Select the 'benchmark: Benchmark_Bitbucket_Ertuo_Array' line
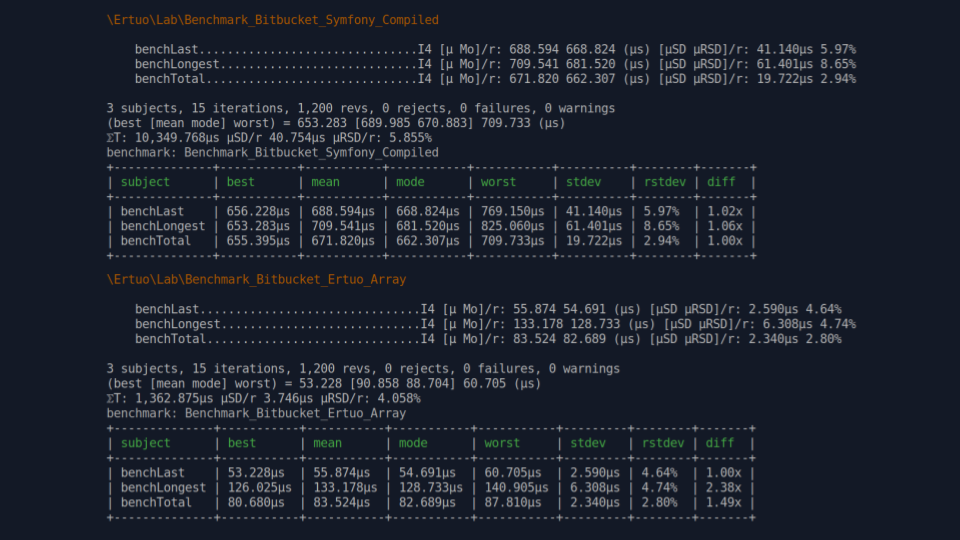Viewport: 960px width, 540px height. (x=257, y=413)
